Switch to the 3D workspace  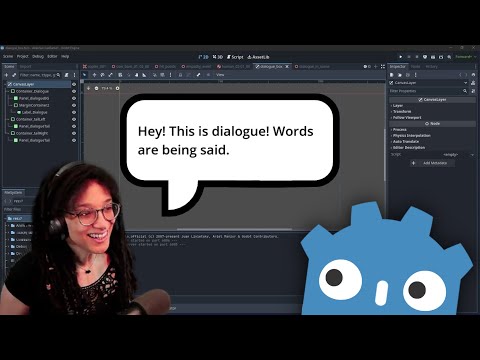(217, 57)
